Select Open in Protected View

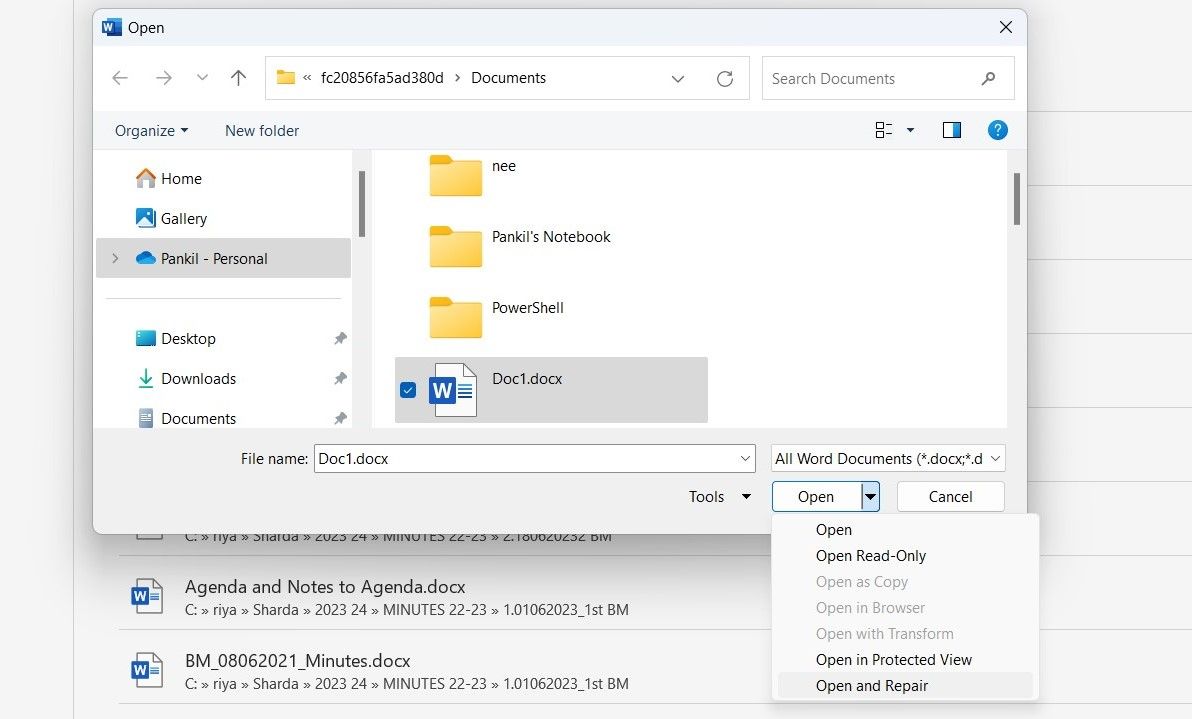coord(893,660)
